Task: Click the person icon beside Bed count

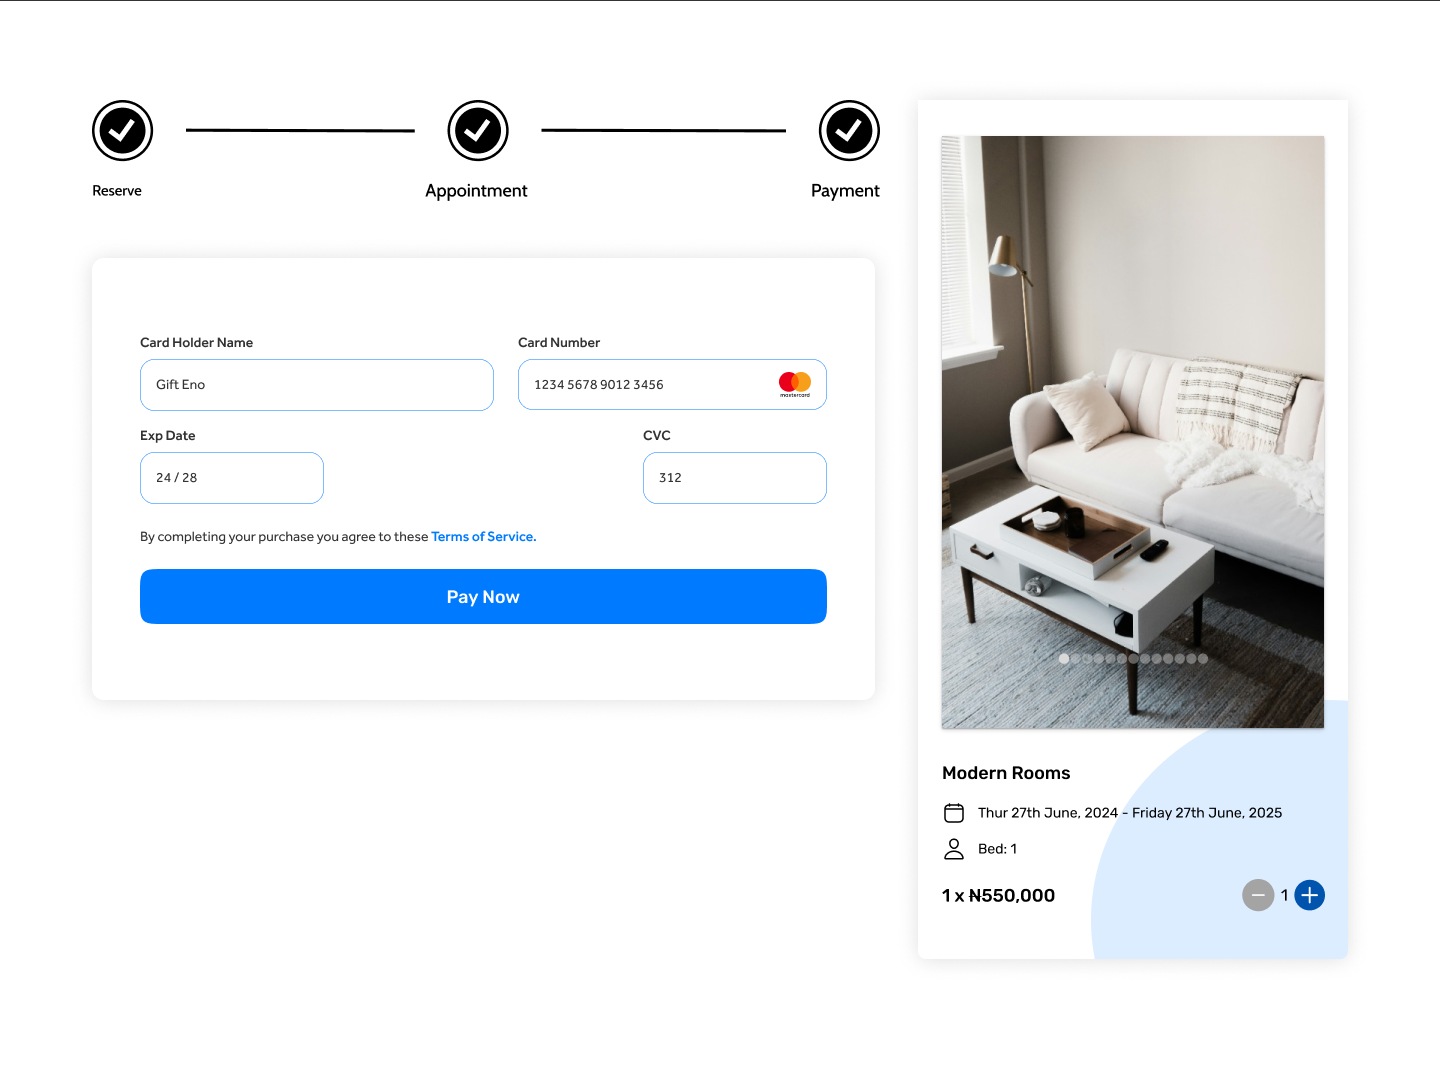Action: (x=954, y=849)
